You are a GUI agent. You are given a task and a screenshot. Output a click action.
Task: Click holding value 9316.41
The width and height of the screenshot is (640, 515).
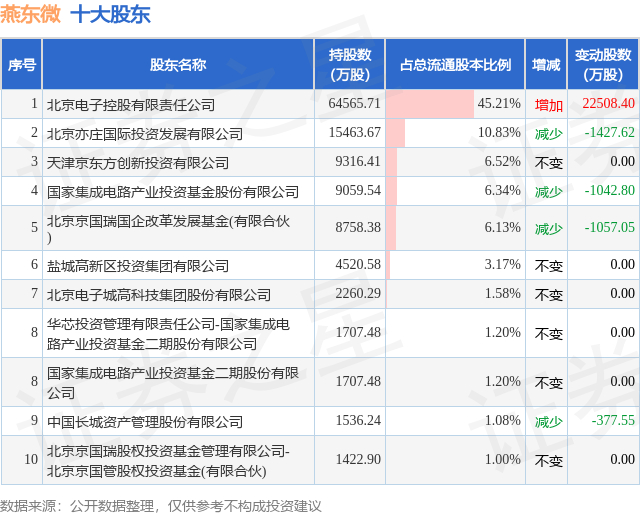358,161
